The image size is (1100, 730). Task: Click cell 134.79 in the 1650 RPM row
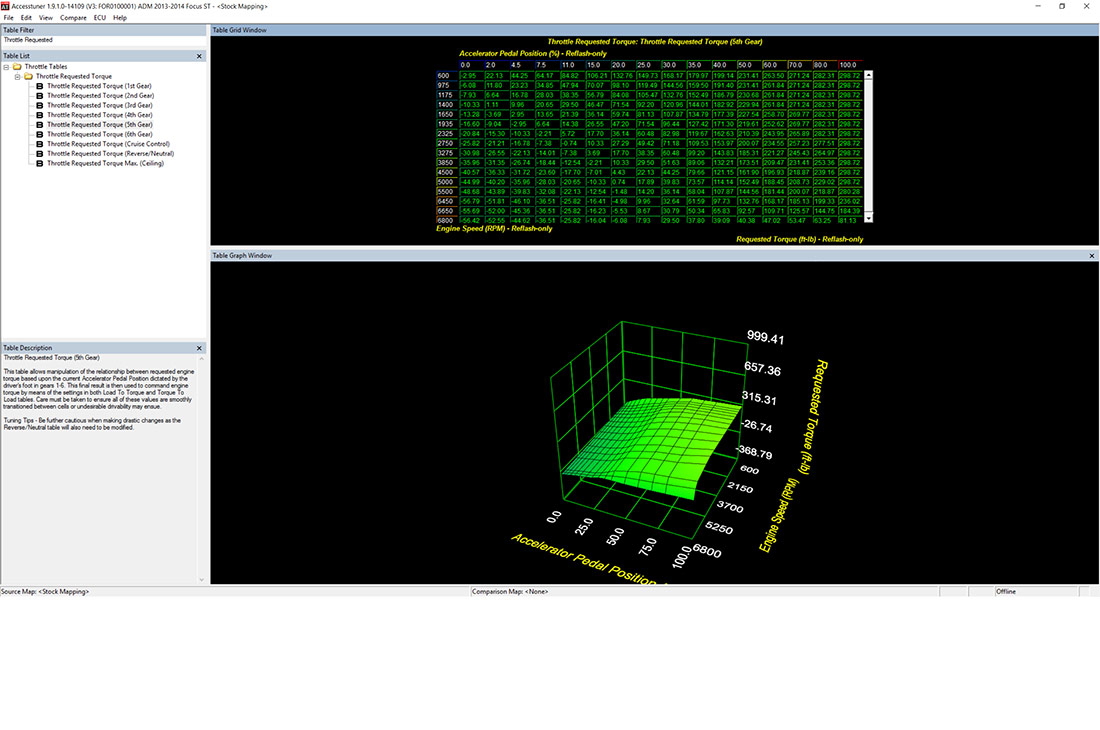point(699,114)
